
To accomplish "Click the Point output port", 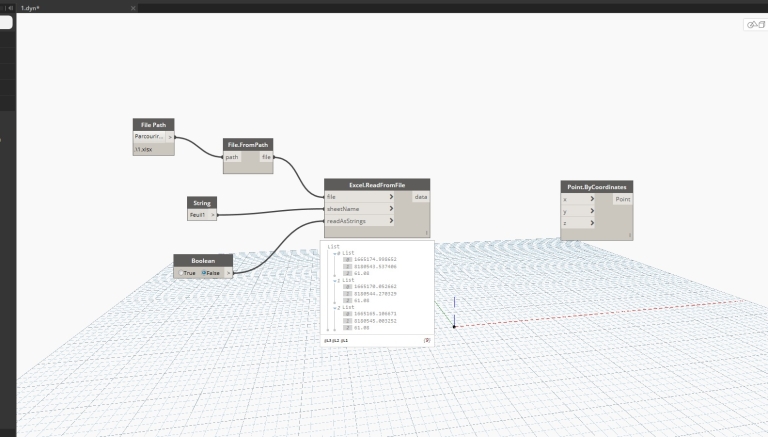I will pyautogui.click(x=623, y=199).
